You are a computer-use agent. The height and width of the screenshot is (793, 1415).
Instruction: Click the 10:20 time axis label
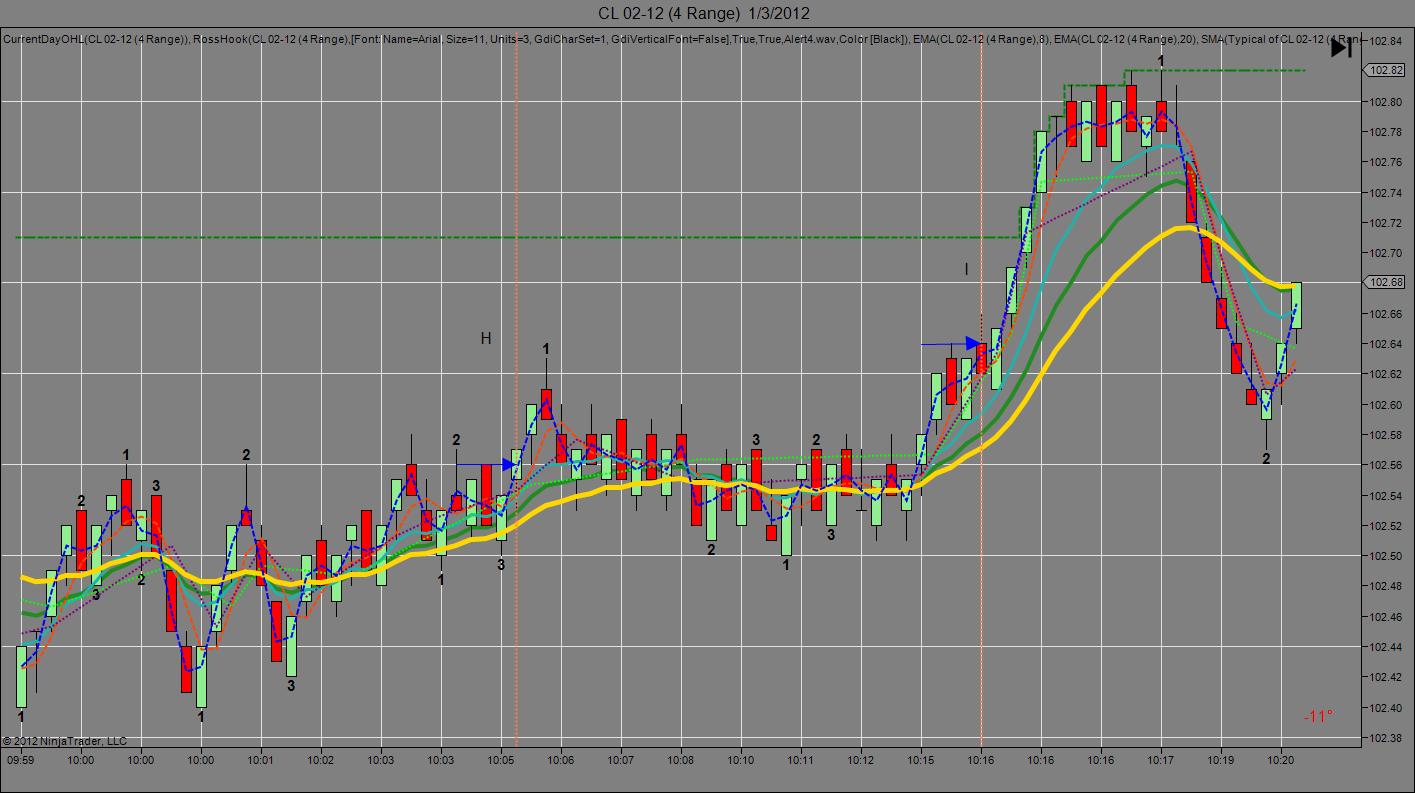click(x=1281, y=760)
